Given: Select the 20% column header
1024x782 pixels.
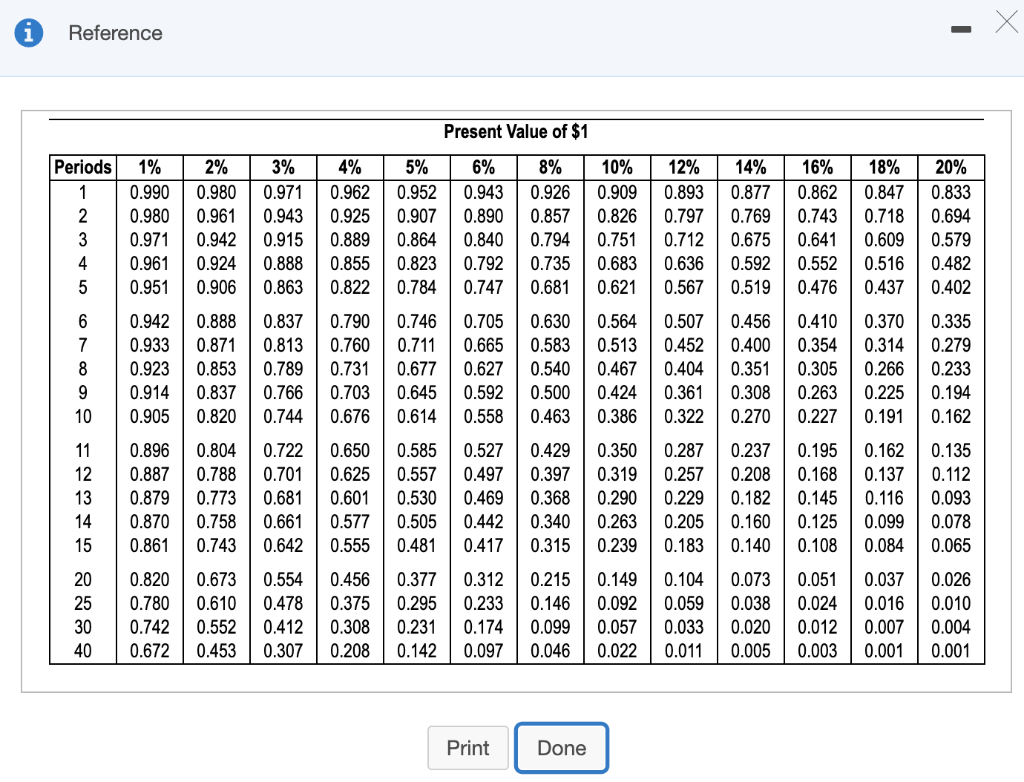Looking at the screenshot, I should [951, 167].
